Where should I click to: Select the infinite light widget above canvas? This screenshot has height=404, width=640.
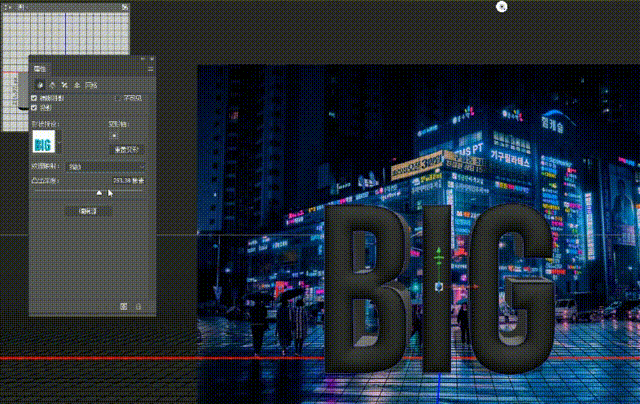point(502,7)
